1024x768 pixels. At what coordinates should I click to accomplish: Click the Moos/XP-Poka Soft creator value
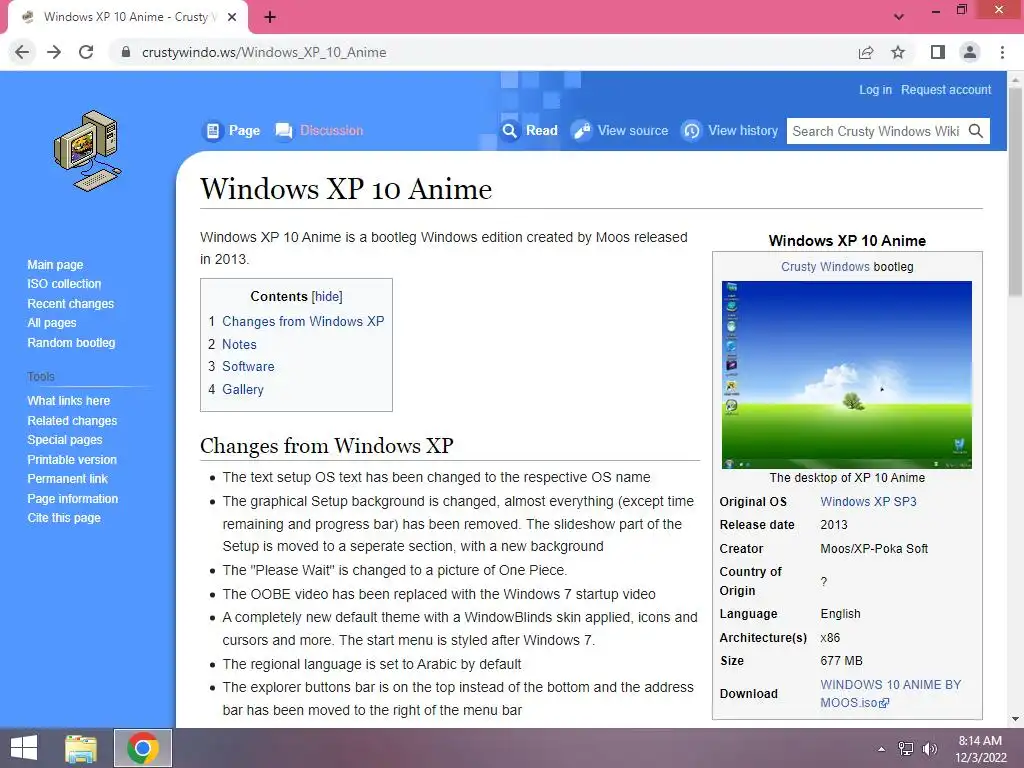(874, 549)
